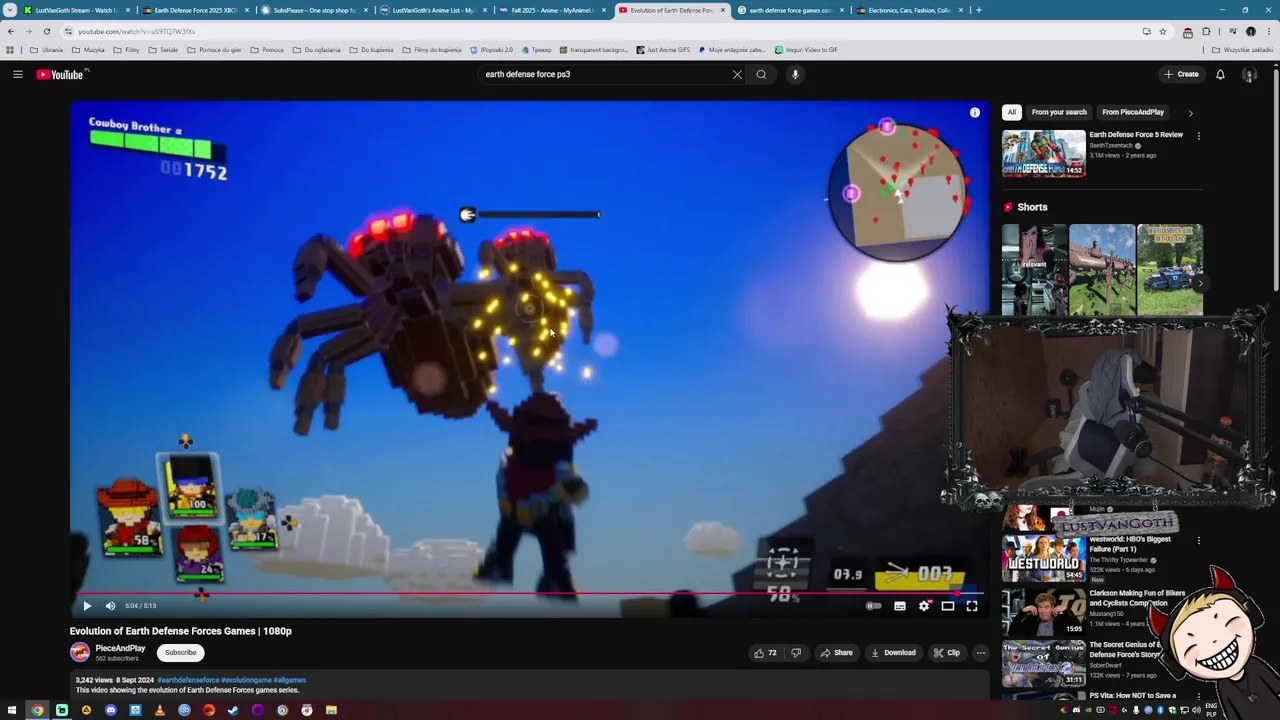Click the Download button
Image resolution: width=1280 pixels, height=720 pixels.
pyautogui.click(x=893, y=653)
